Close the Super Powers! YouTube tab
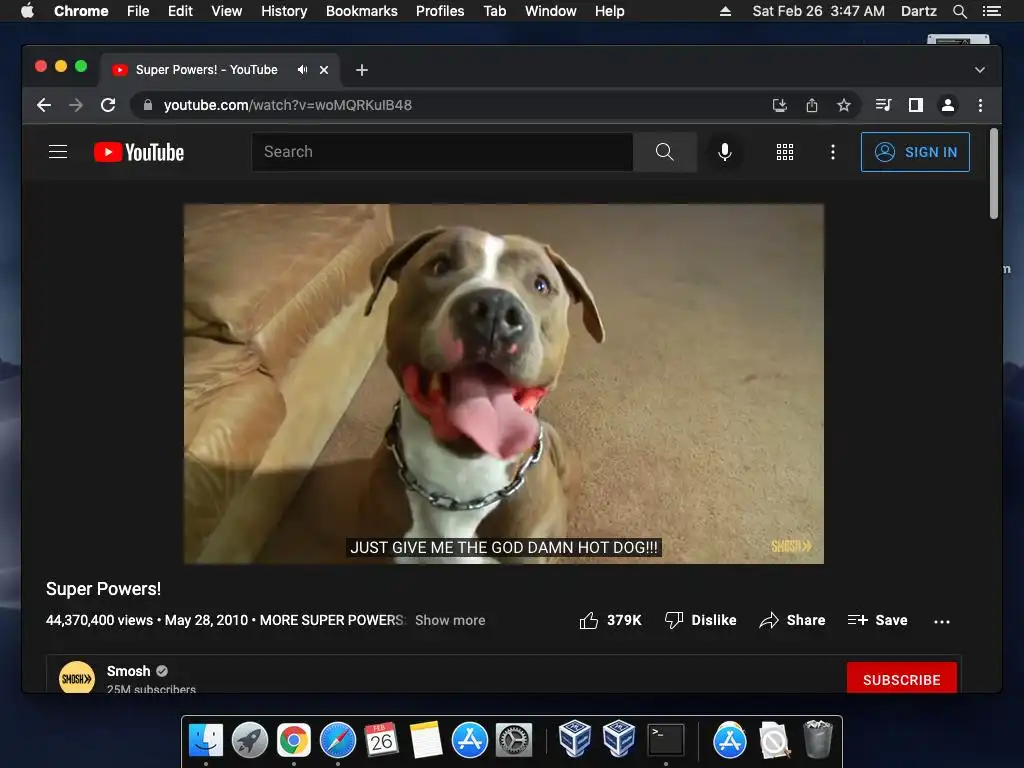 click(323, 70)
